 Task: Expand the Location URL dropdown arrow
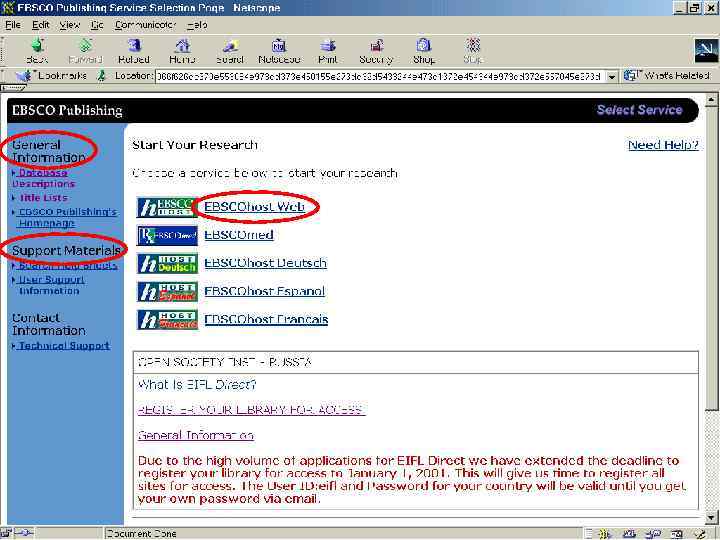(x=612, y=77)
